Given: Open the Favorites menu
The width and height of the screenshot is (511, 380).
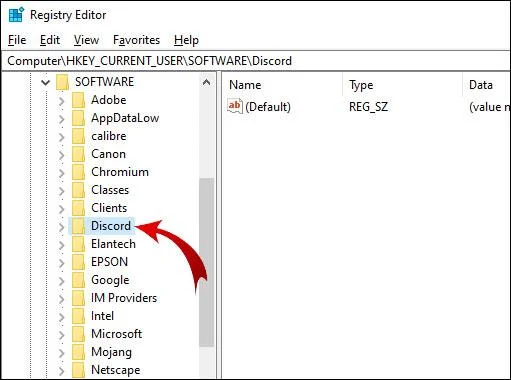Looking at the screenshot, I should pyautogui.click(x=136, y=40).
